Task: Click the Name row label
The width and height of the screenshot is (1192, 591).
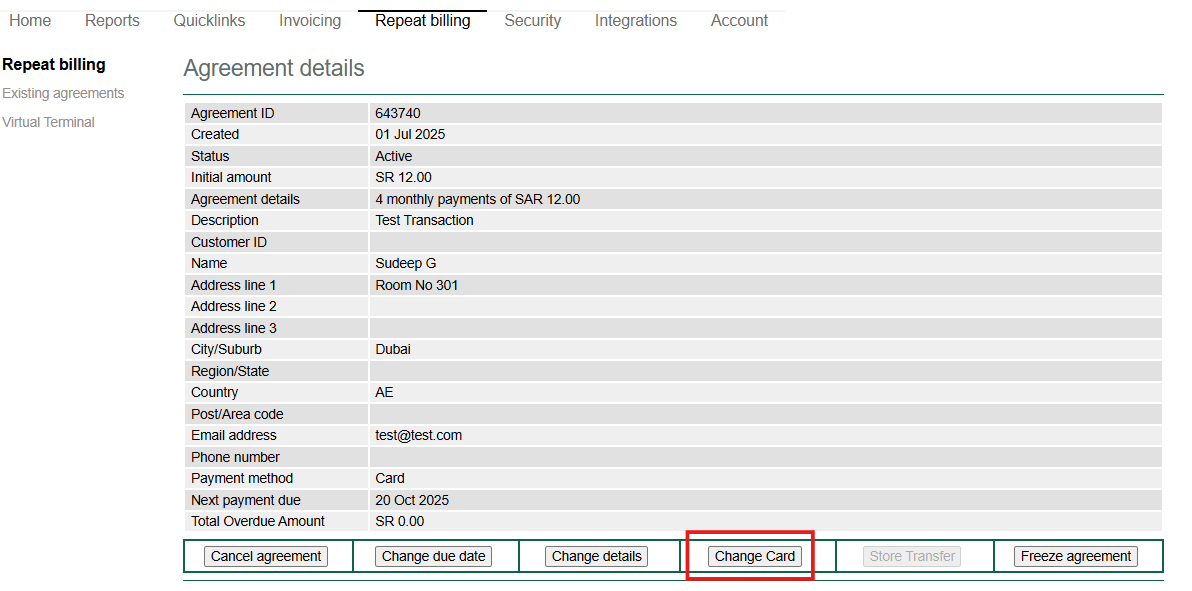Action: click(209, 263)
